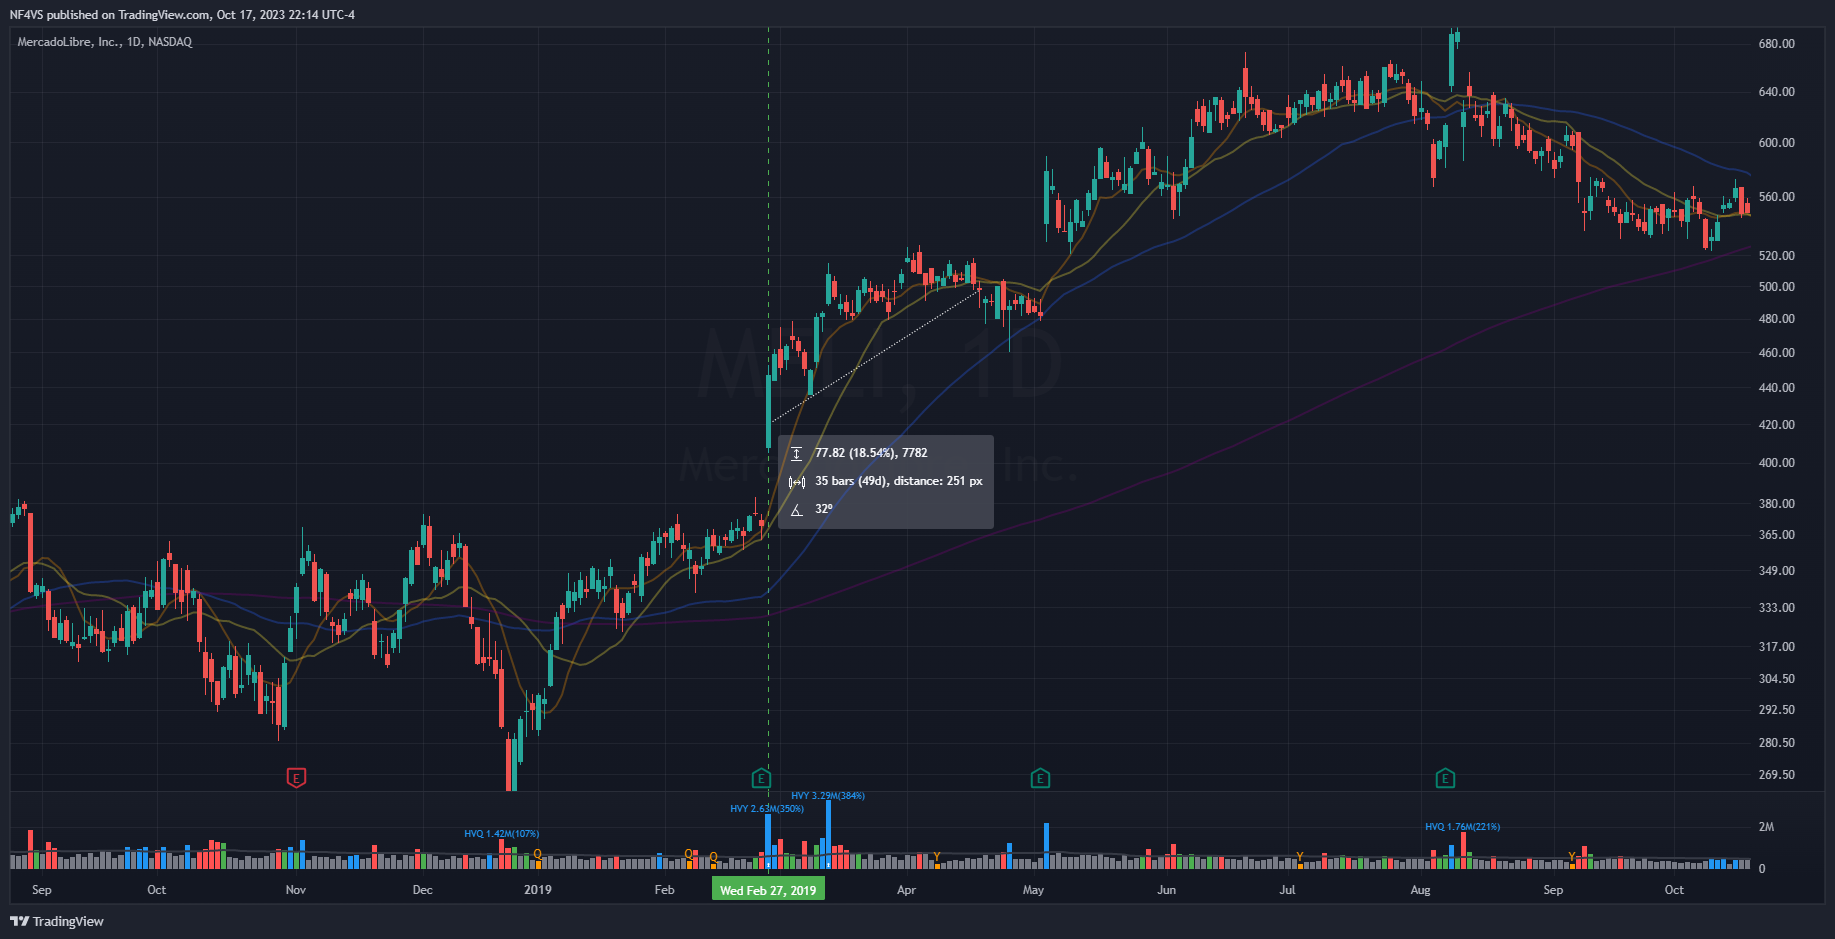1835x939 pixels.
Task: Click the 600.00 price axis label
Action: click(x=1776, y=143)
